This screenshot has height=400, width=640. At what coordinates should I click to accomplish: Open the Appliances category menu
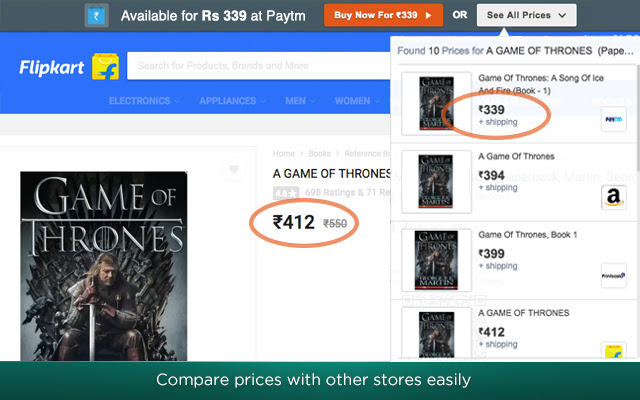pos(232,101)
